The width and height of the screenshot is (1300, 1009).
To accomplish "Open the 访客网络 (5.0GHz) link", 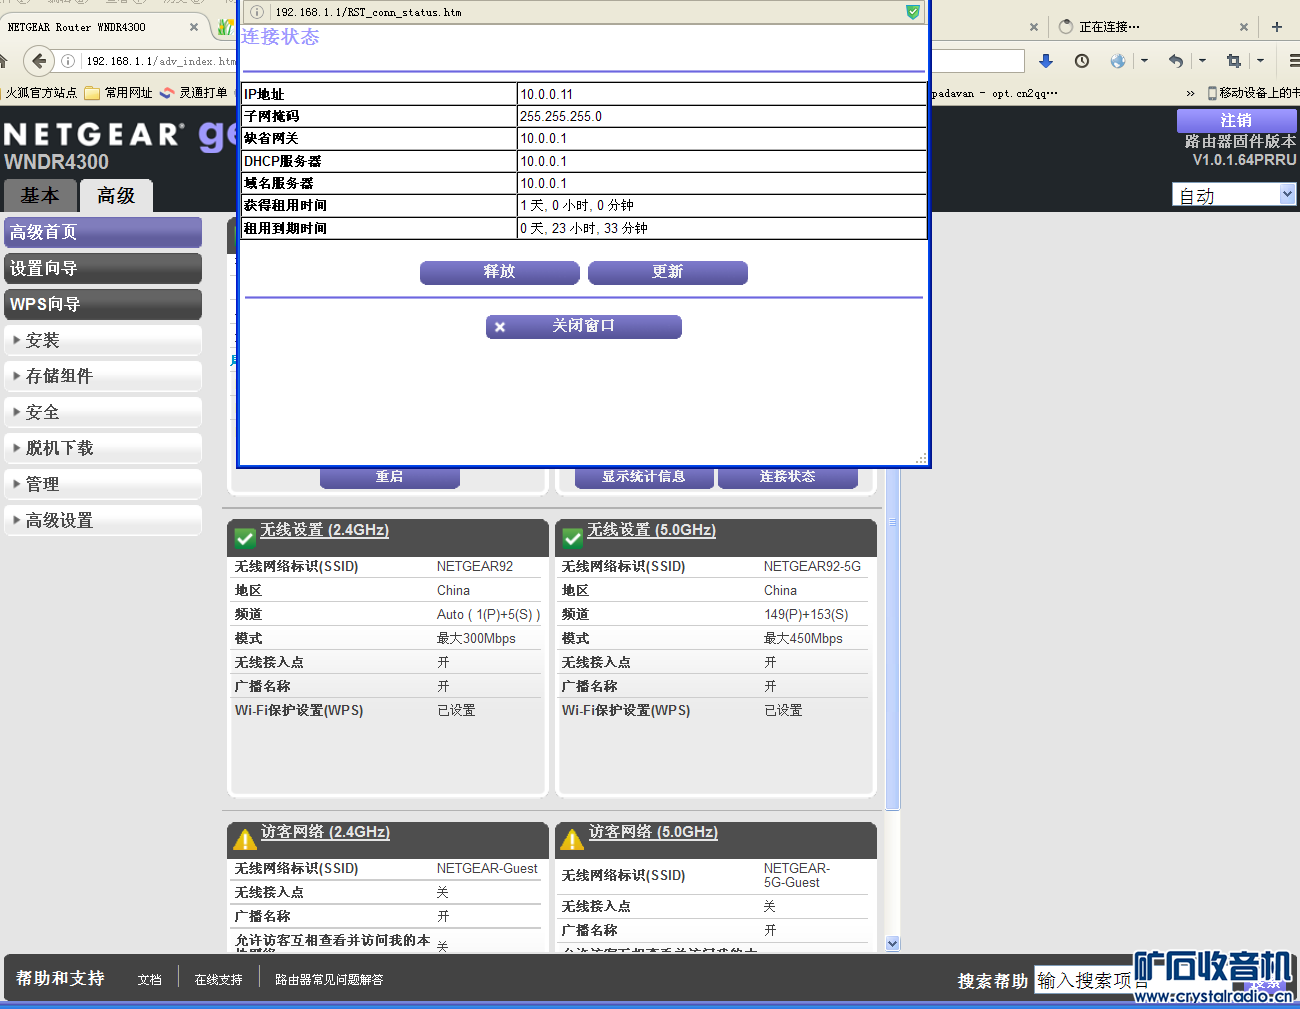I will [x=654, y=832].
